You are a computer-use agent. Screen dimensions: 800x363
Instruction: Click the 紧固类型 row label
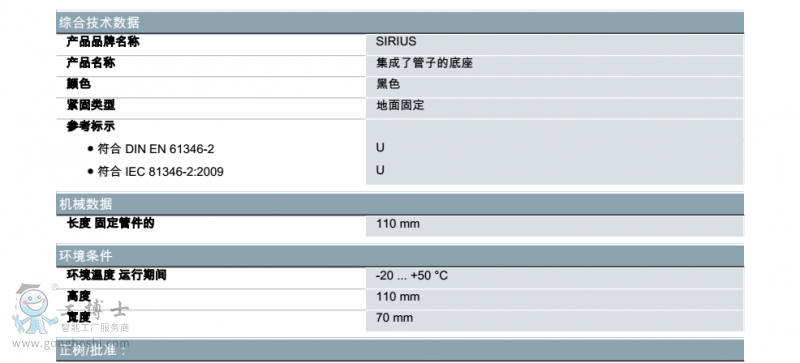pos(91,105)
